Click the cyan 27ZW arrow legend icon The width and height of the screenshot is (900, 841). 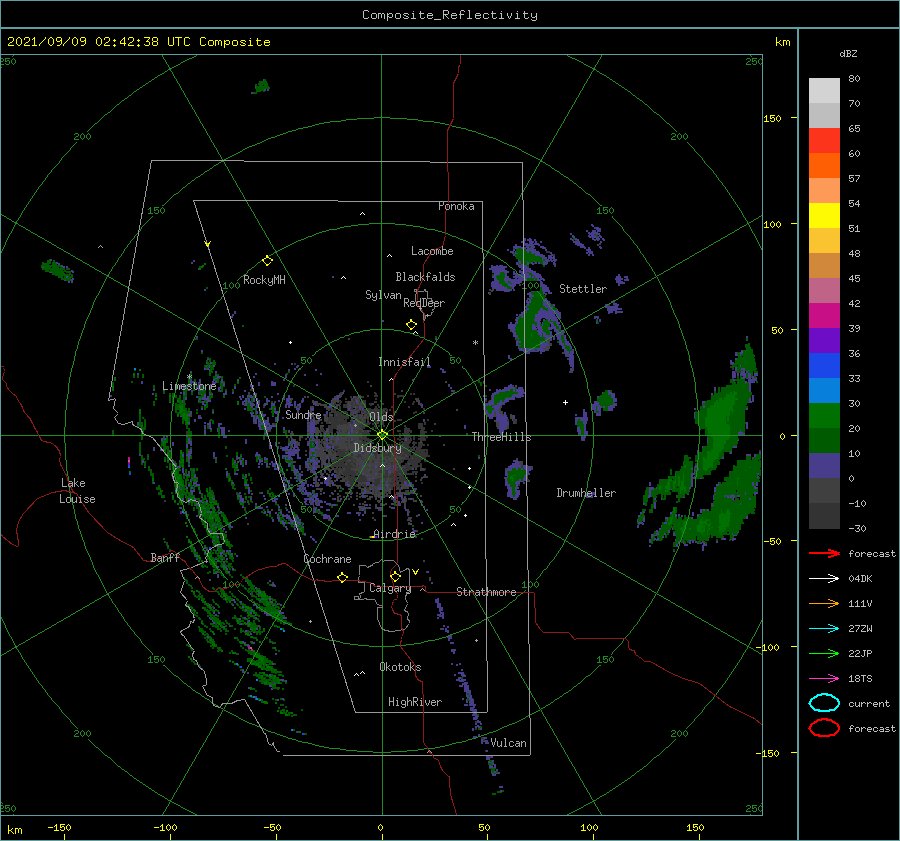click(824, 629)
